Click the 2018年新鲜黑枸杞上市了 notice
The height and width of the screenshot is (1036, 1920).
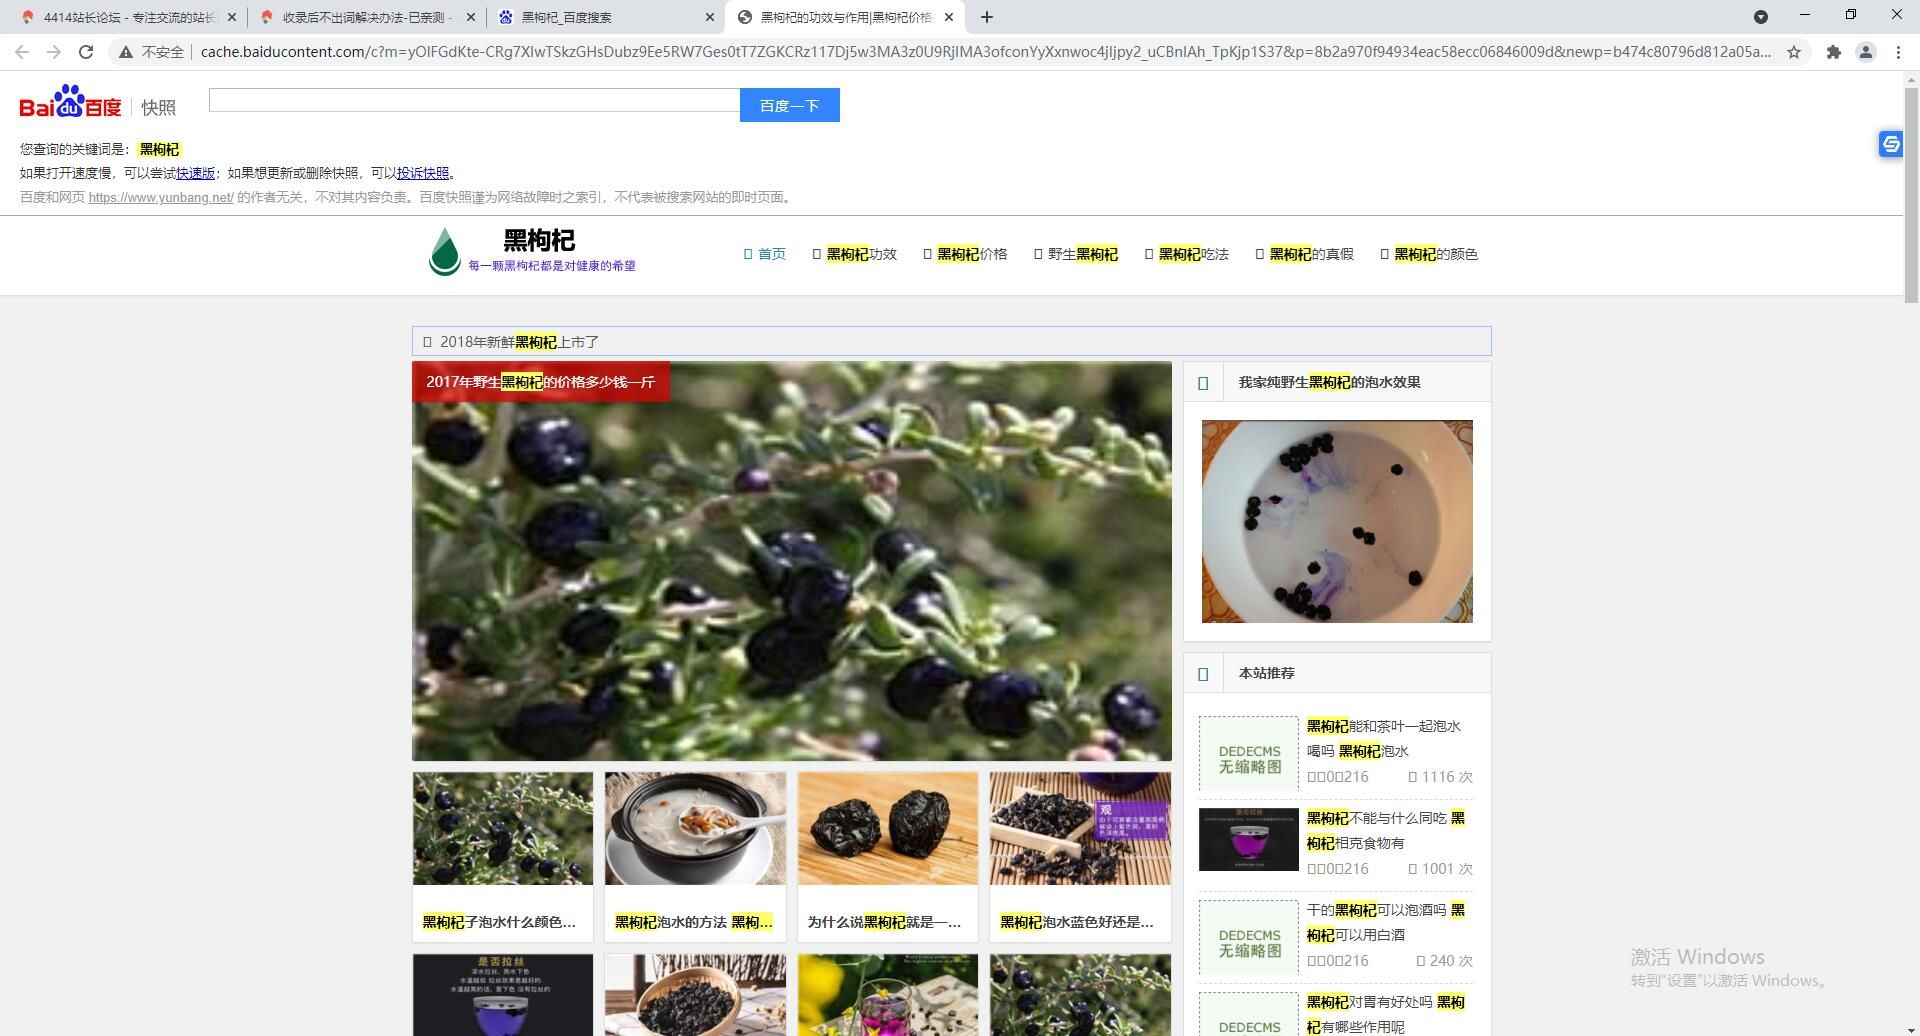(519, 342)
